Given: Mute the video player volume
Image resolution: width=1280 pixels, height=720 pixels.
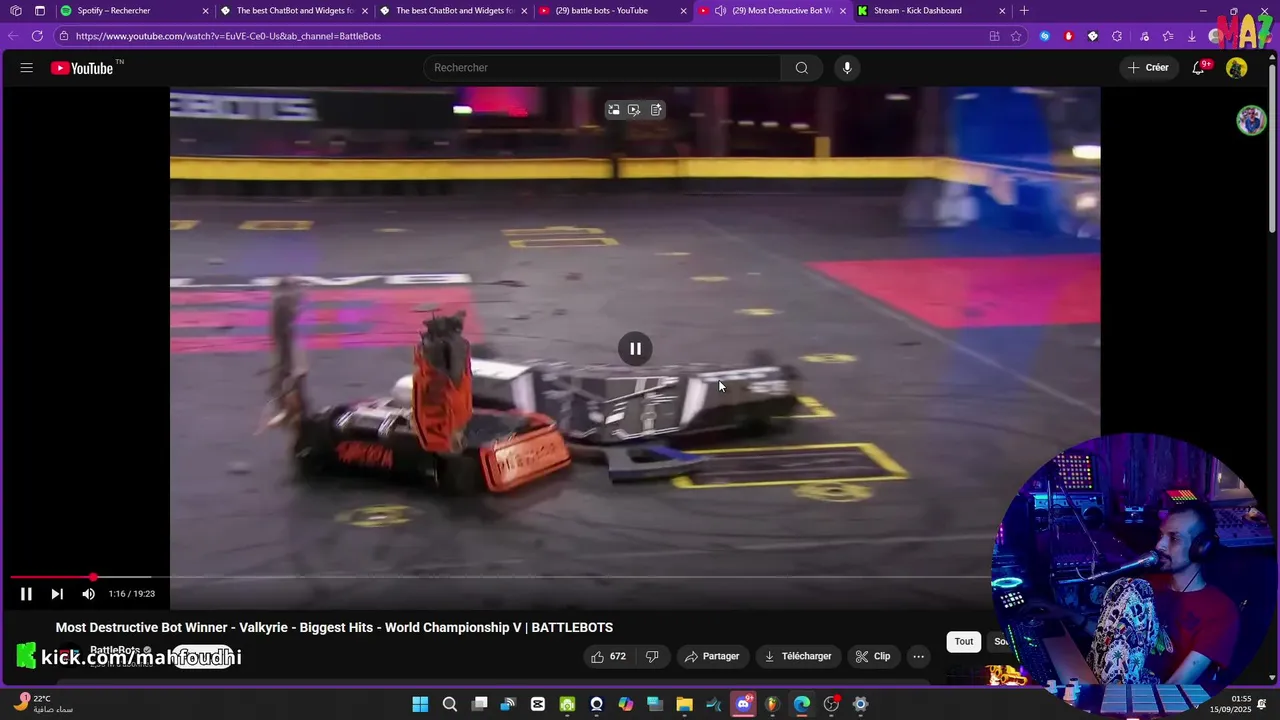Looking at the screenshot, I should (88, 594).
